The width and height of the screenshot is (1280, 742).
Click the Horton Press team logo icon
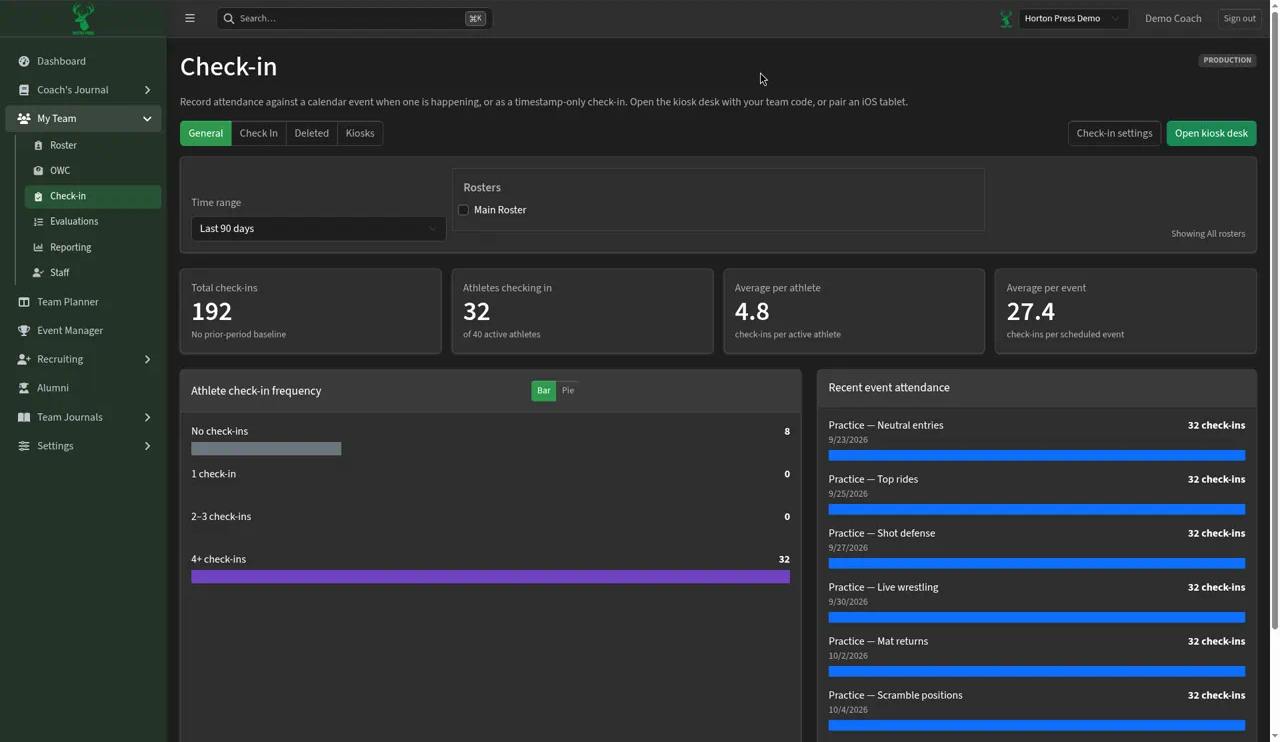click(1006, 18)
